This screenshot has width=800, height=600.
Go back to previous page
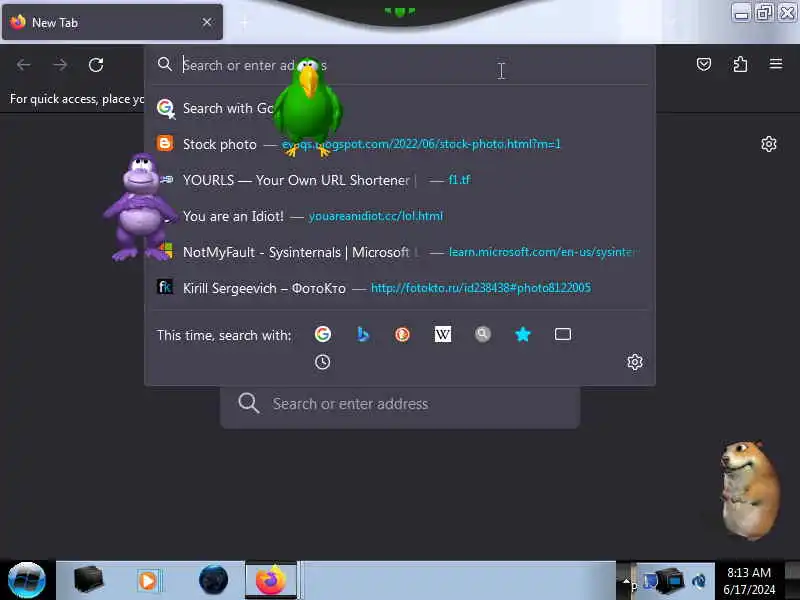pyautogui.click(x=23, y=65)
